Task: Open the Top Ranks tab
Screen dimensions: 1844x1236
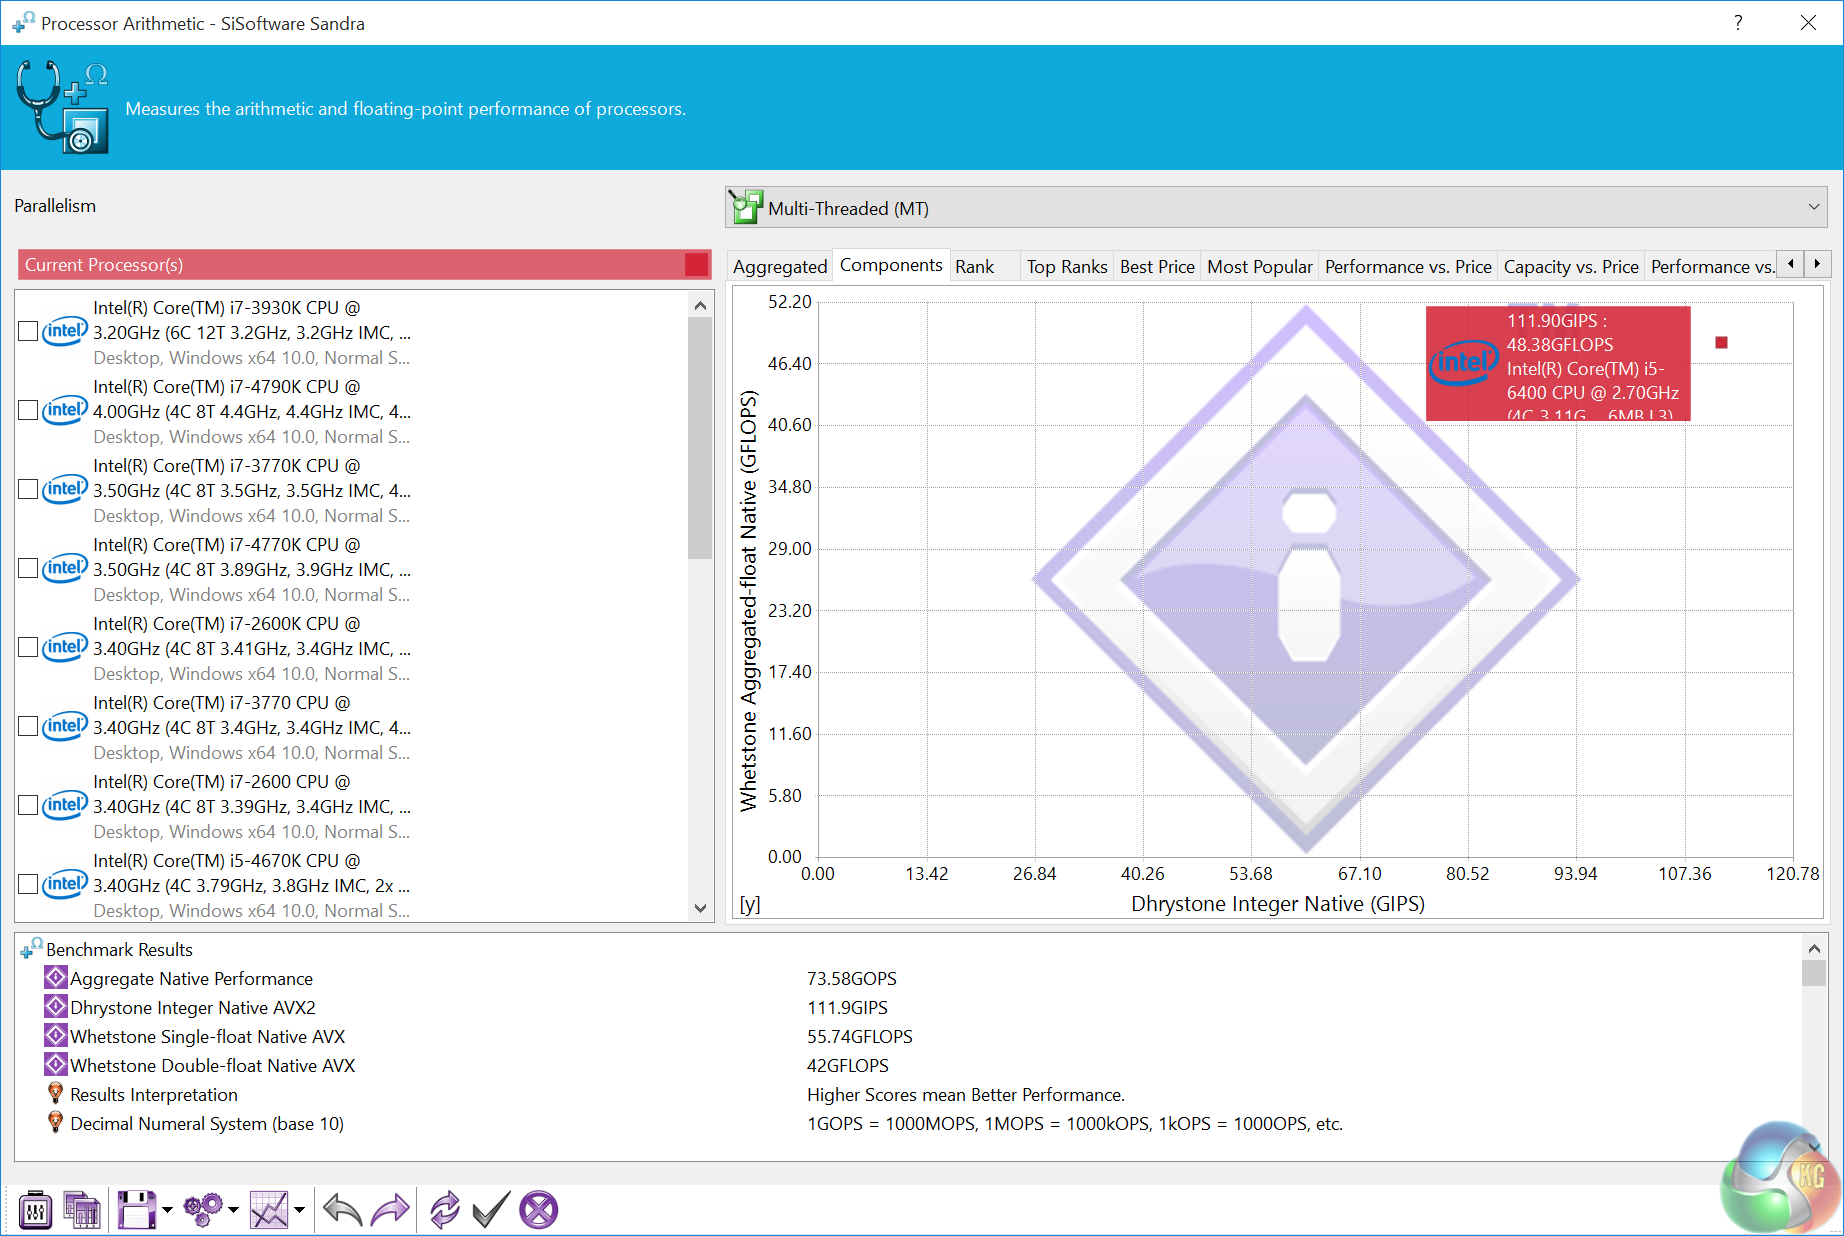Action: tap(1066, 266)
